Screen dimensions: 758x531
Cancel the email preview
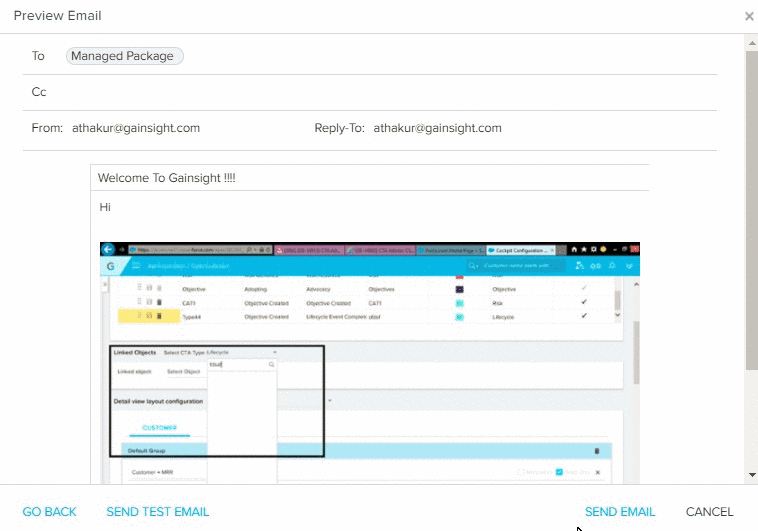click(709, 512)
